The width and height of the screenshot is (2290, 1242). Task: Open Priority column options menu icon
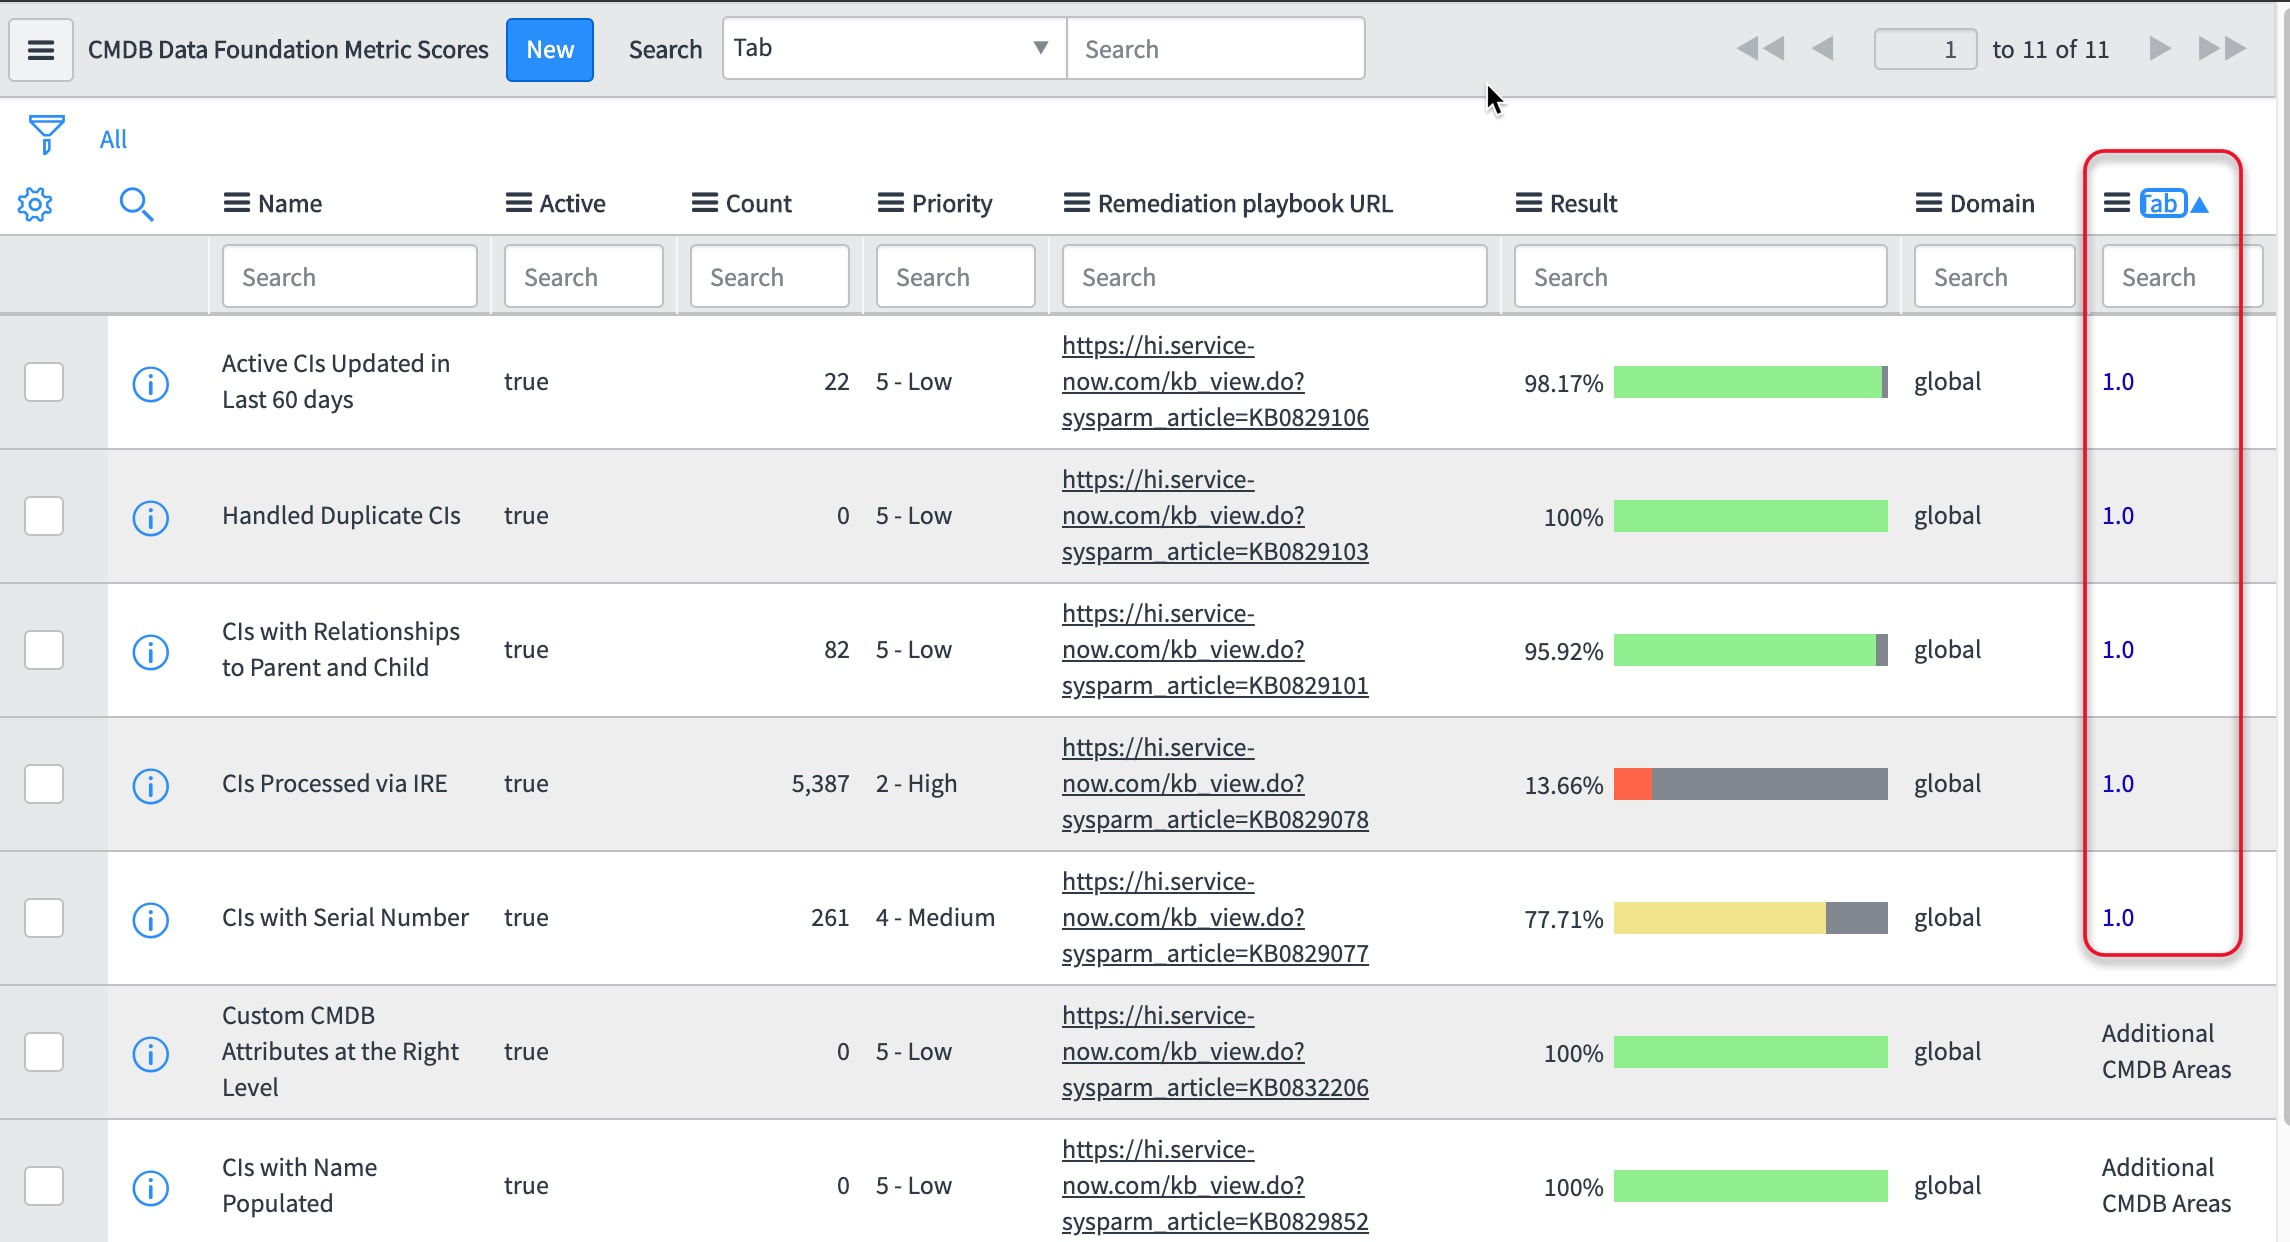pyautogui.click(x=890, y=203)
